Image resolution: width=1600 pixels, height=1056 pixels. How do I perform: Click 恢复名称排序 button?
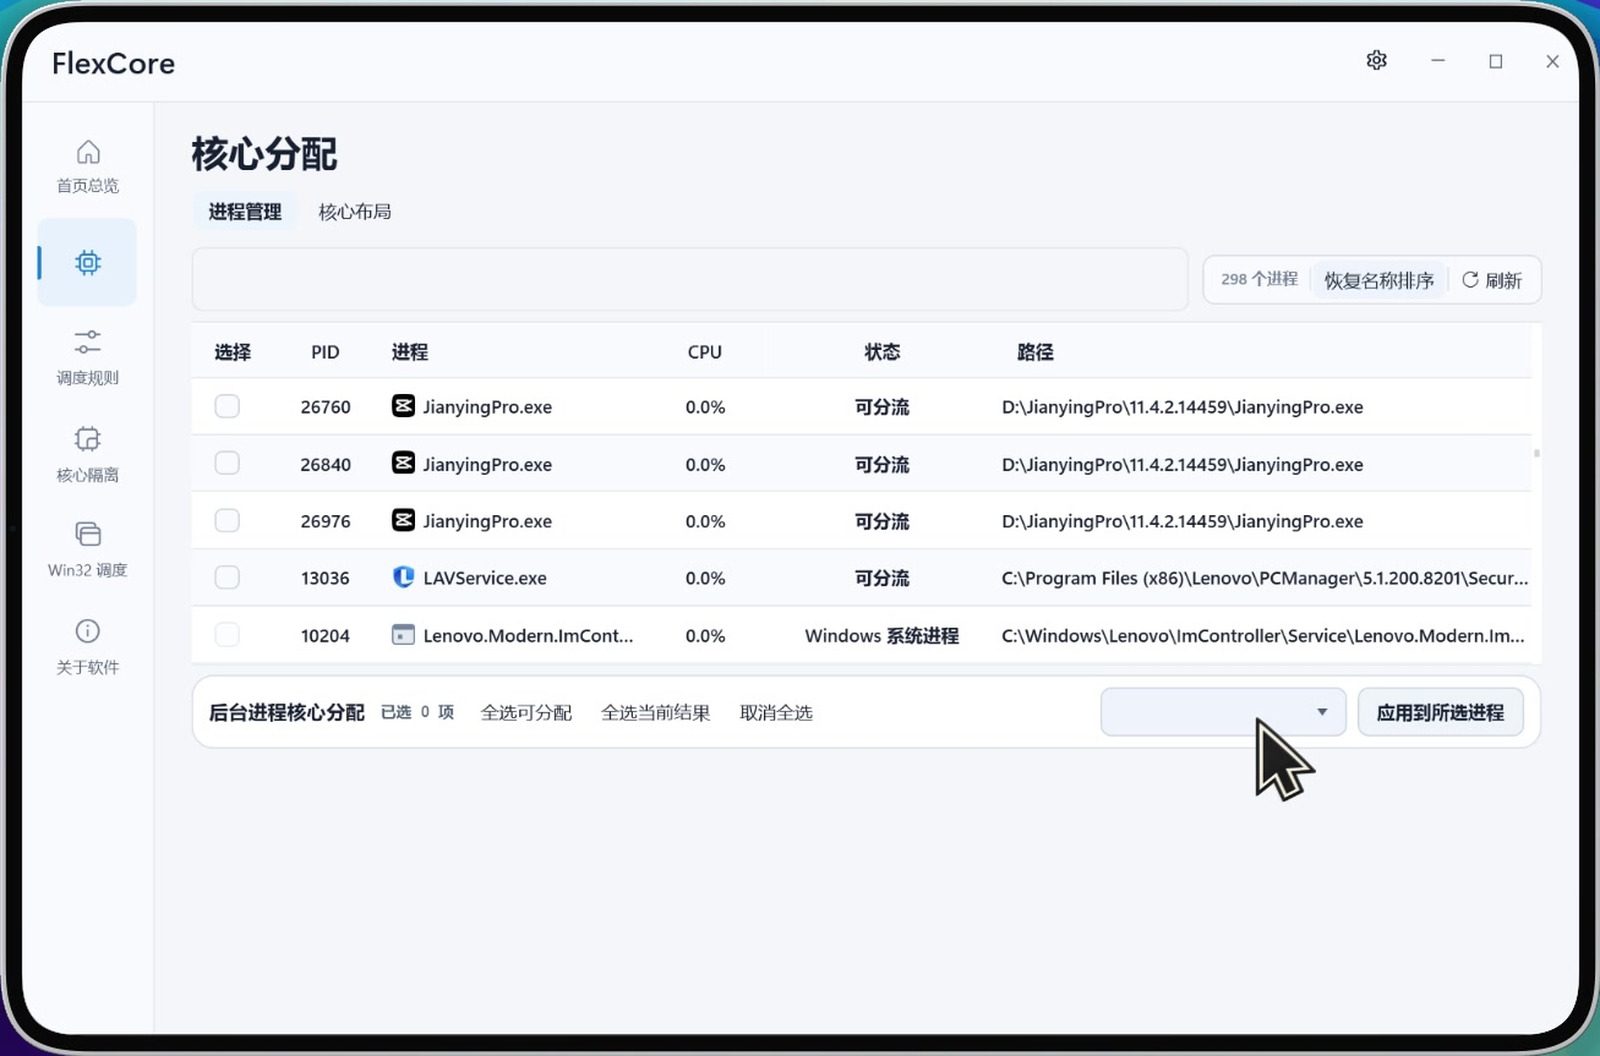coord(1379,280)
